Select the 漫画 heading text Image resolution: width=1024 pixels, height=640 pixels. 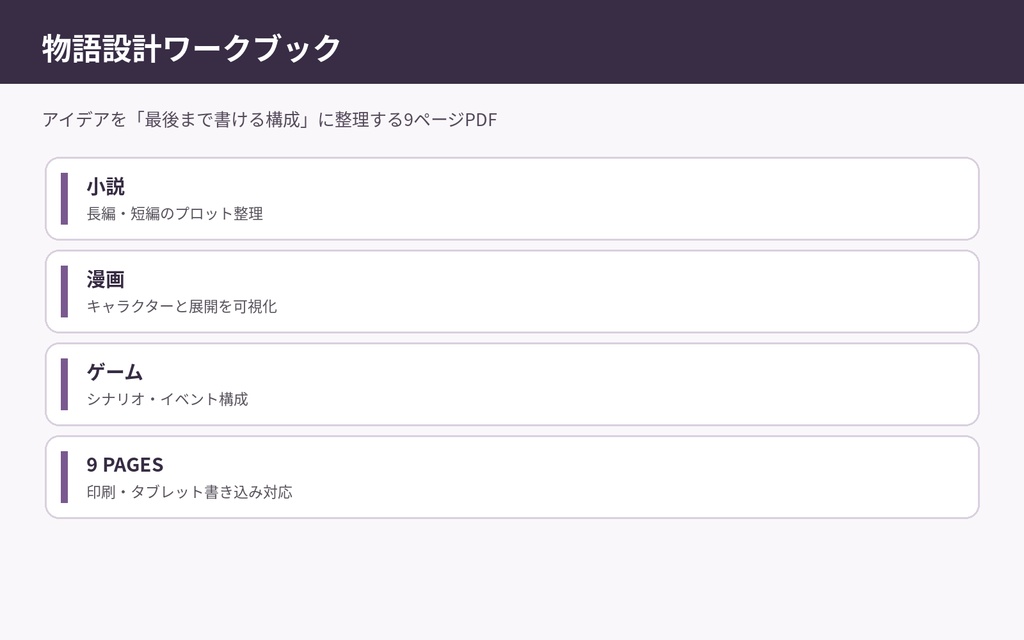106,280
